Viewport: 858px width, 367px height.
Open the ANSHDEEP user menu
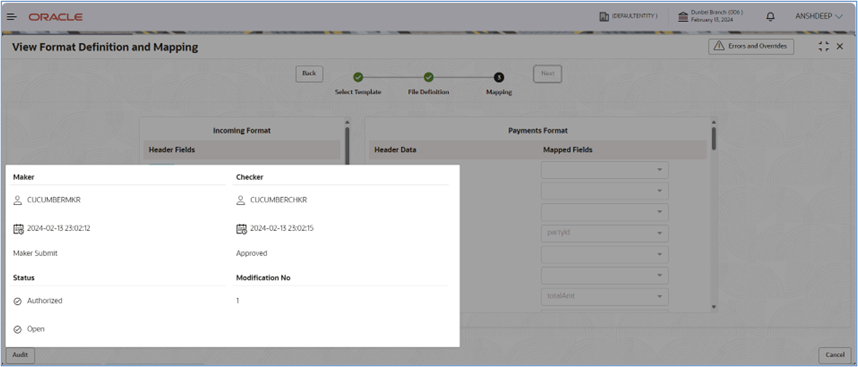819,16
